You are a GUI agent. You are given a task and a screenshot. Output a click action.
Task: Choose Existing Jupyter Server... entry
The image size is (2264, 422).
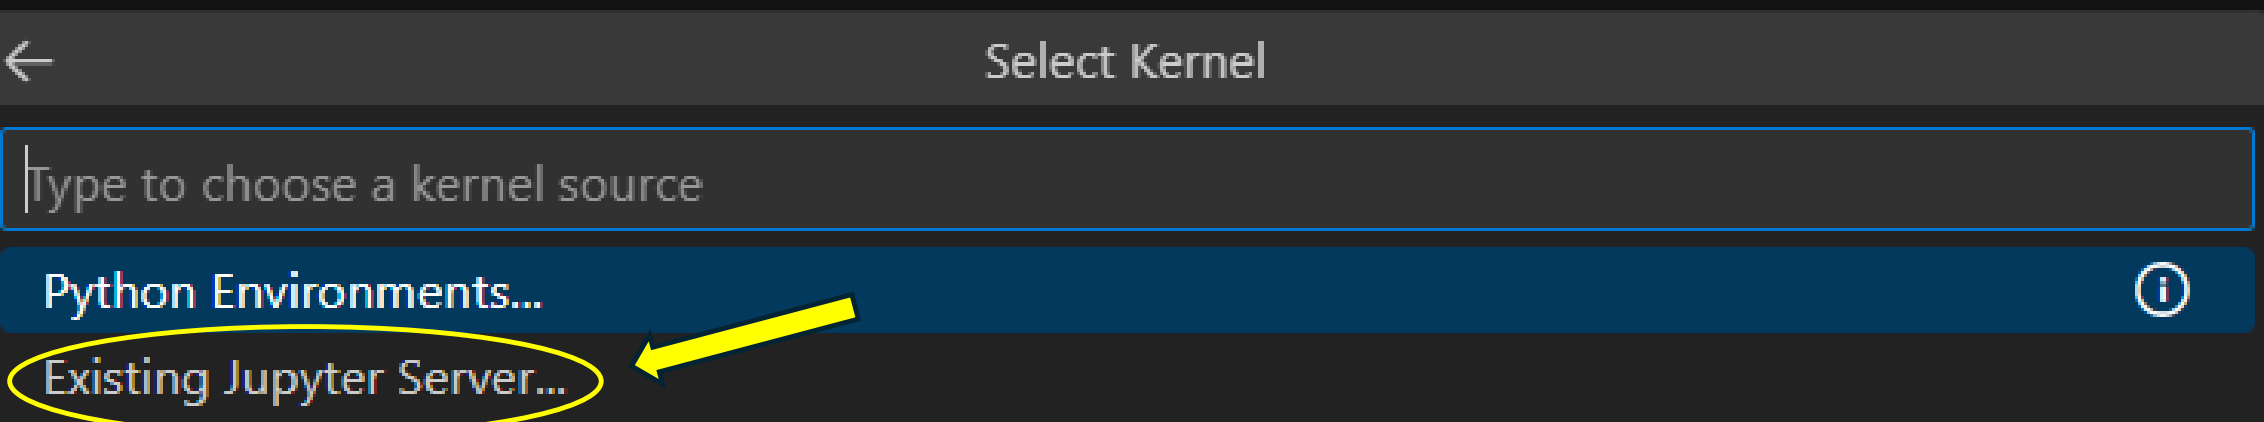coord(1127,378)
